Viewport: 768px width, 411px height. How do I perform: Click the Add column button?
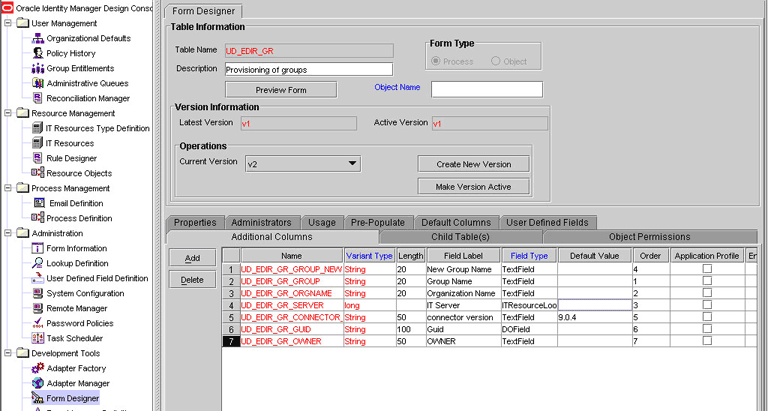tap(192, 258)
